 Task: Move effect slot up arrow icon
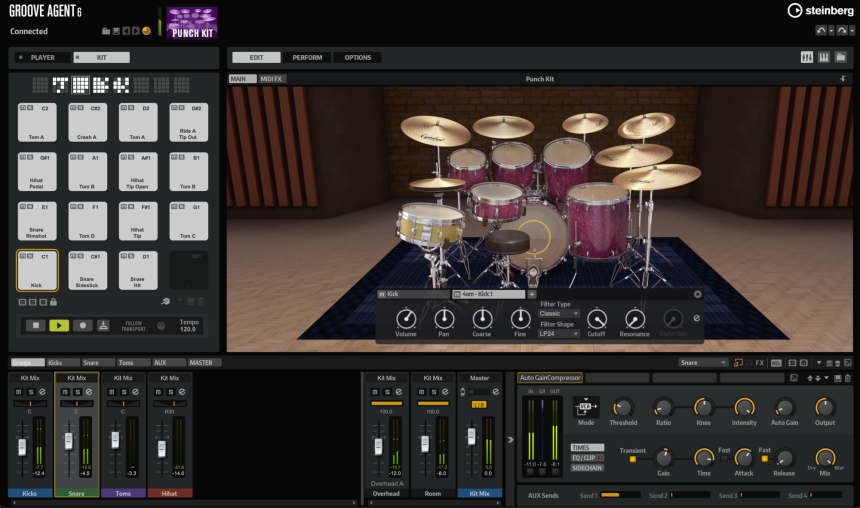pyautogui.click(x=810, y=378)
